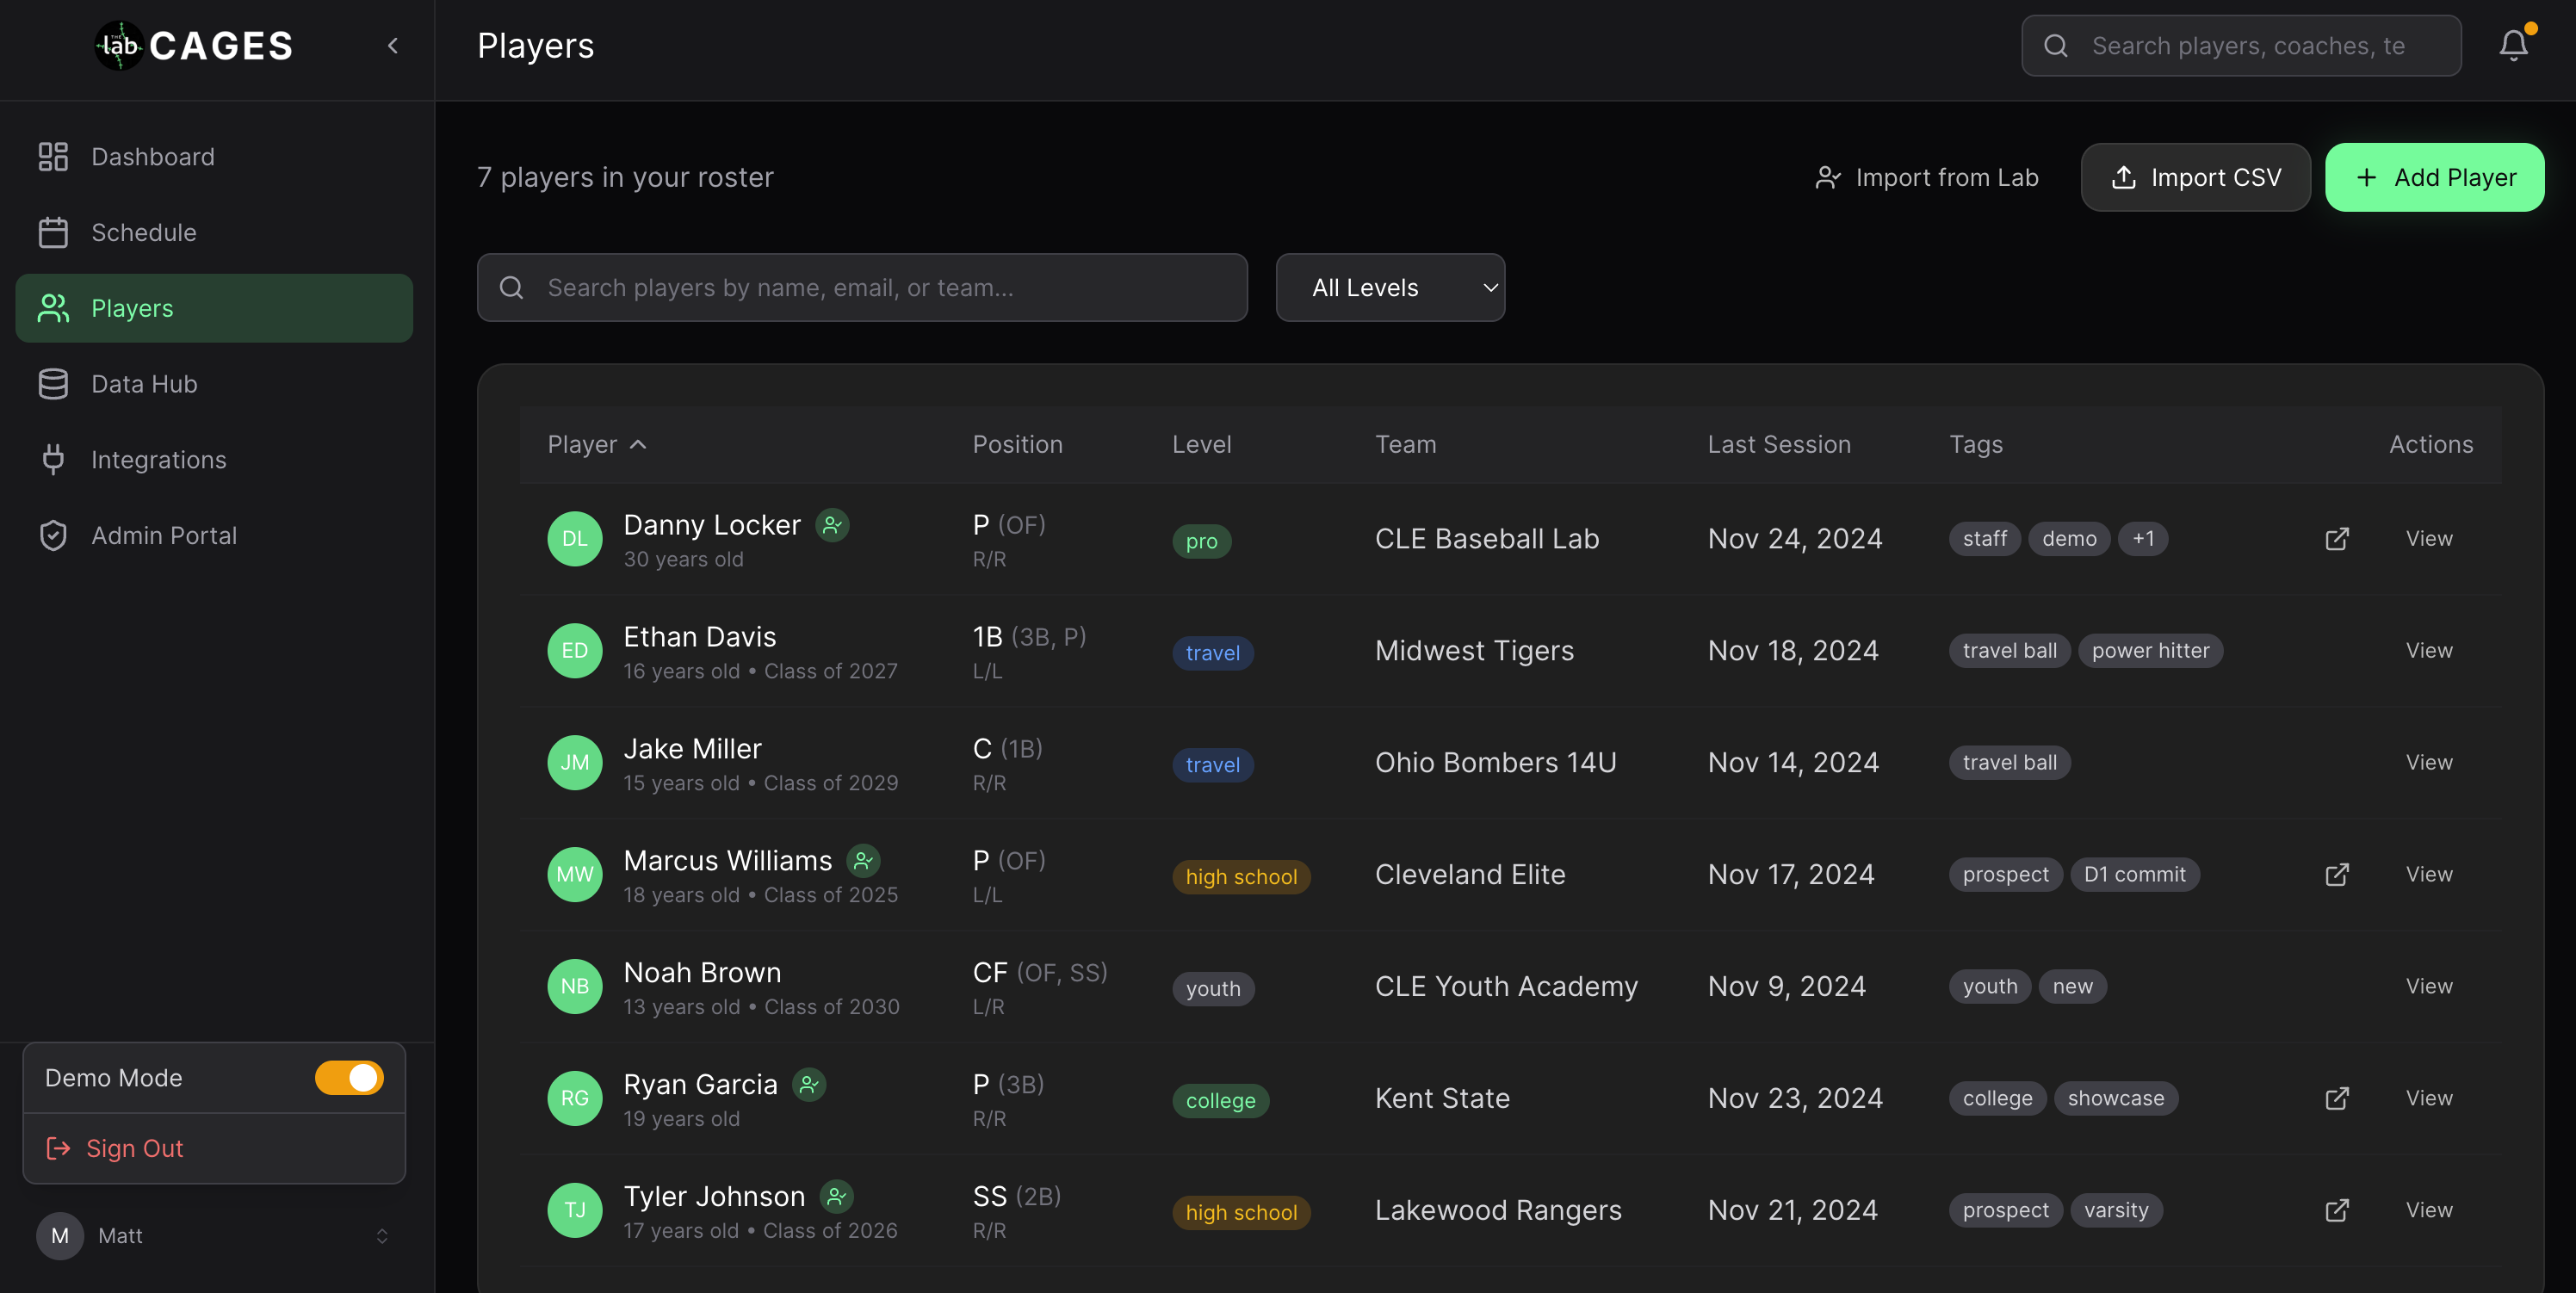The width and height of the screenshot is (2576, 1293).
Task: Expand the +1 tags on Danny Locker
Action: [2142, 539]
